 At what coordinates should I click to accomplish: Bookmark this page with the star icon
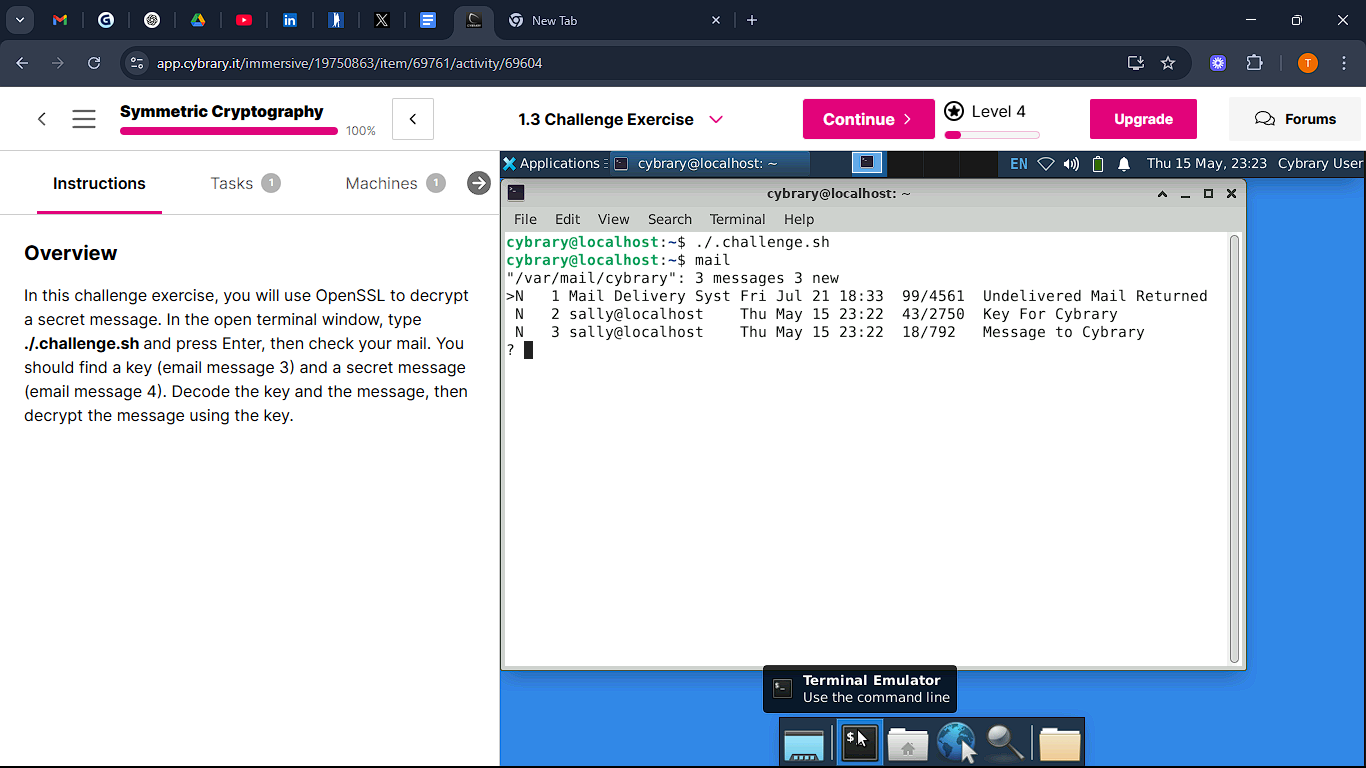pyautogui.click(x=1168, y=63)
